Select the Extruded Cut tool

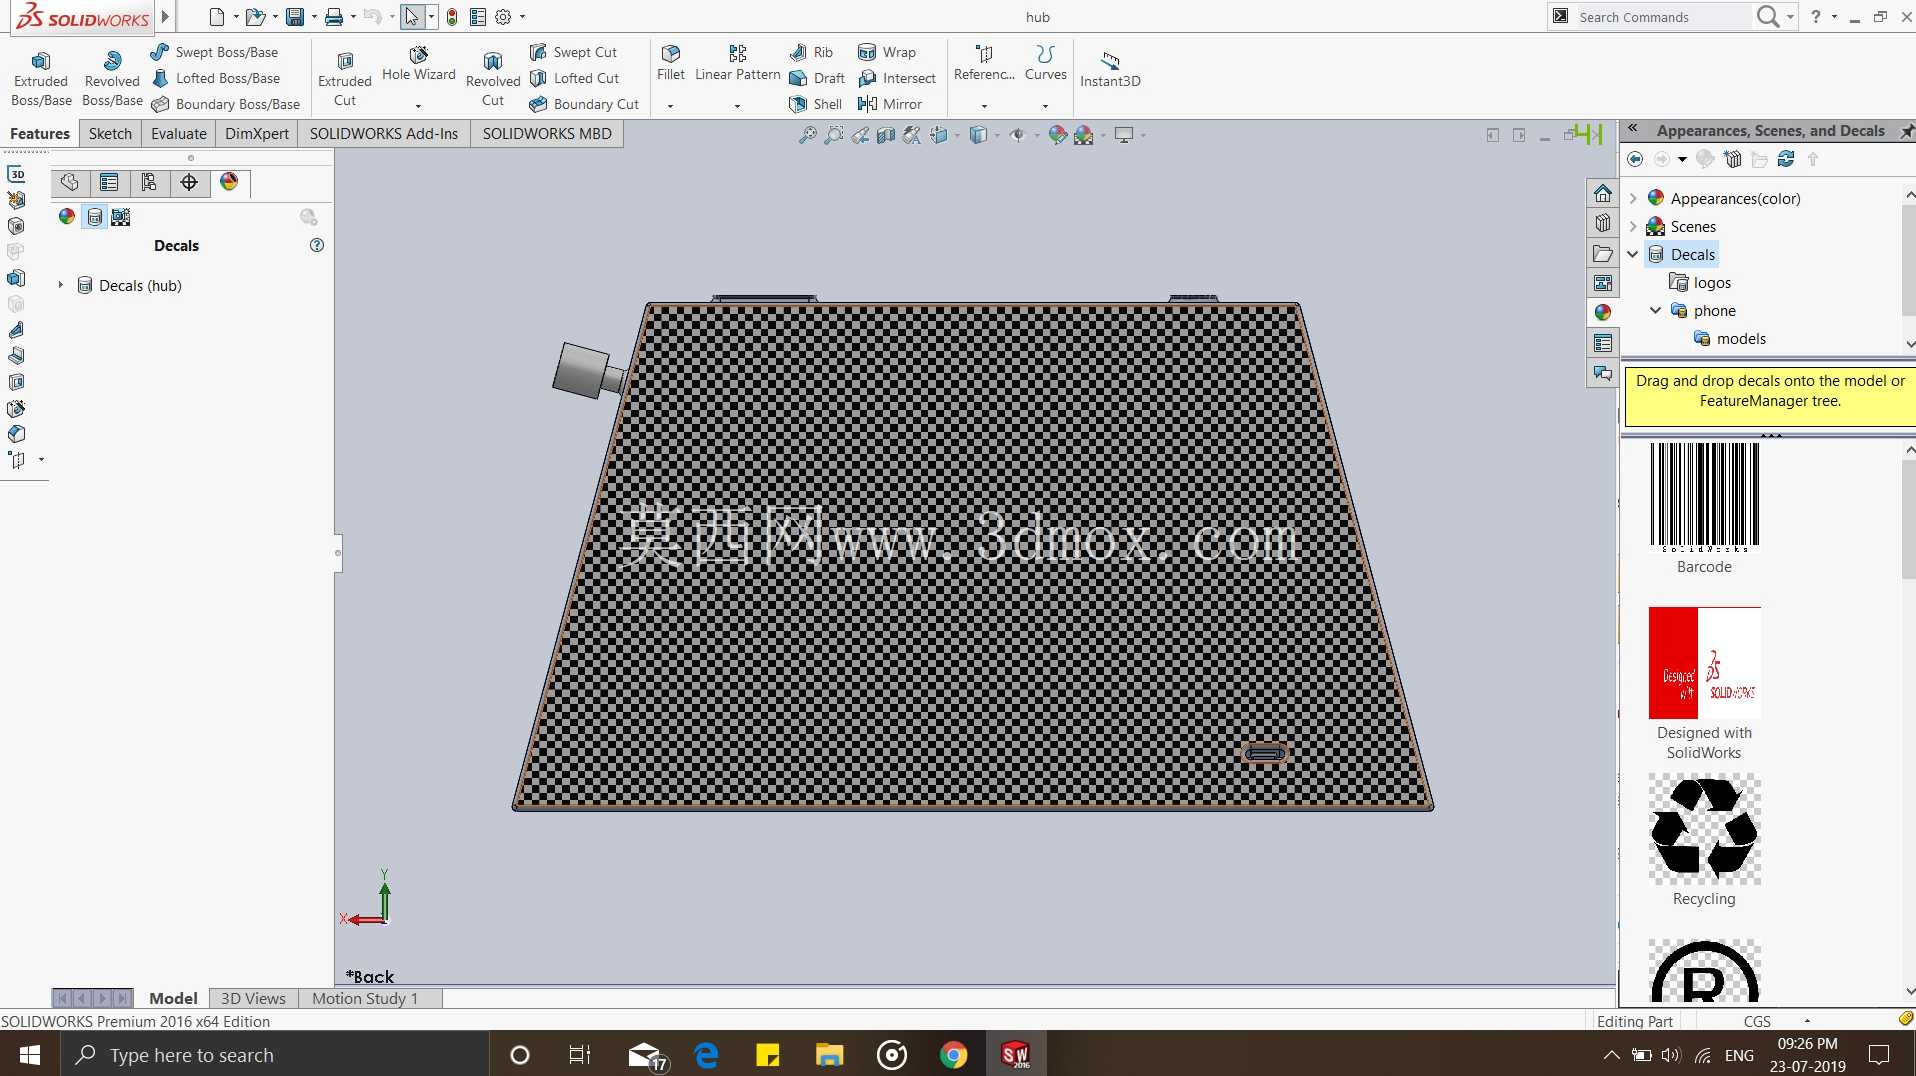click(x=345, y=78)
